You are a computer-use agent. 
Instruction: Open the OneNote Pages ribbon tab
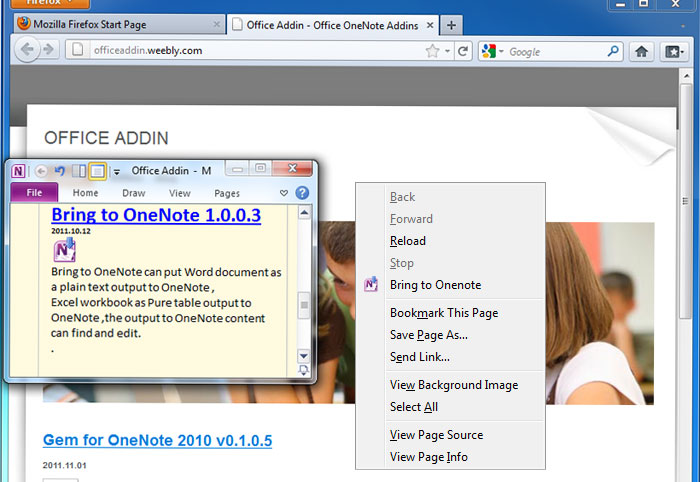tap(227, 193)
